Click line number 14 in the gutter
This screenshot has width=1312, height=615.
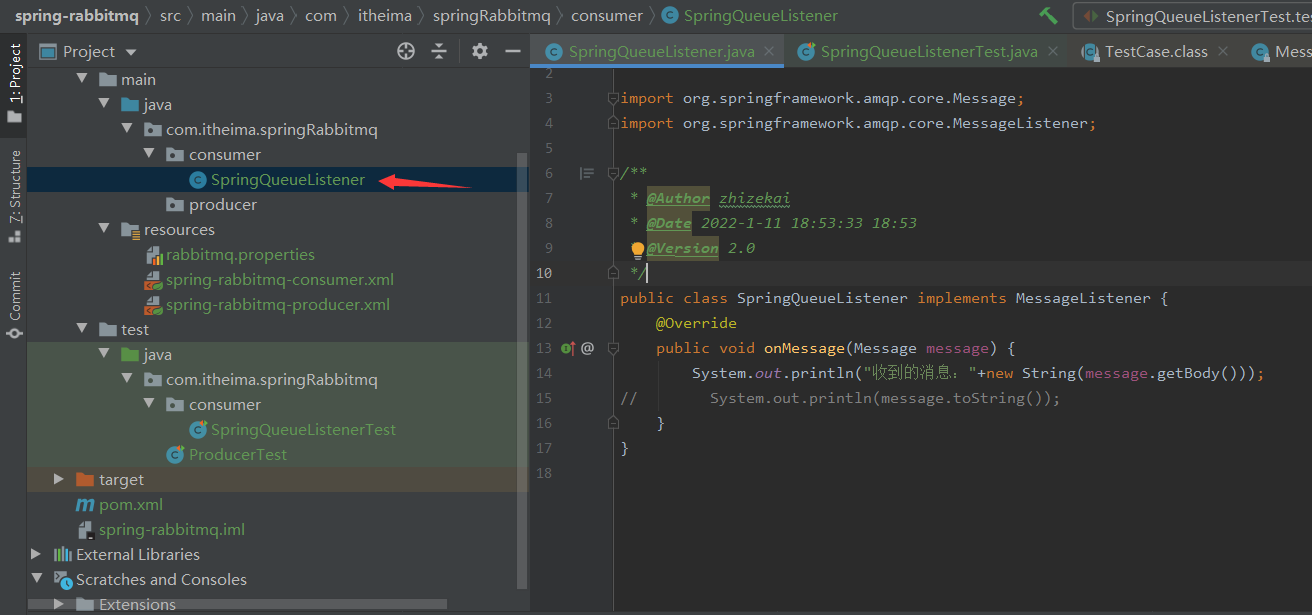tap(543, 373)
